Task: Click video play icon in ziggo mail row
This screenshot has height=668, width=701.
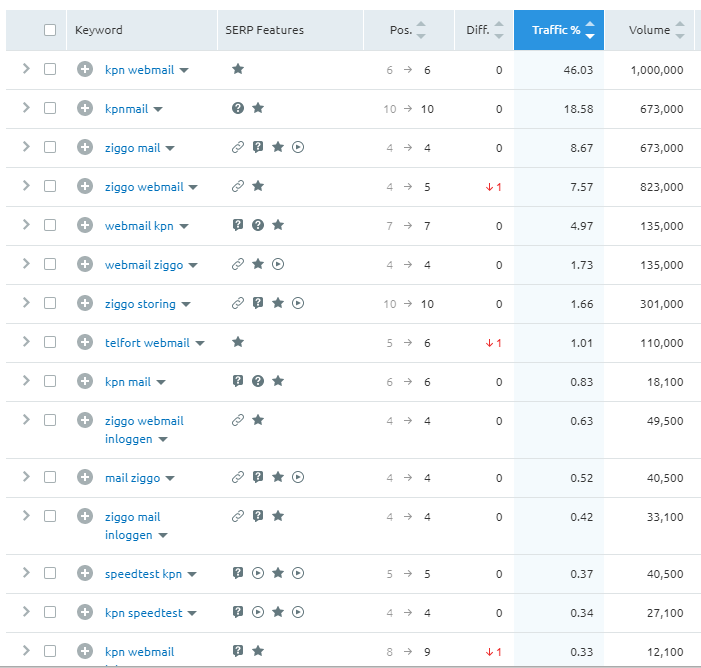Action: [x=298, y=147]
